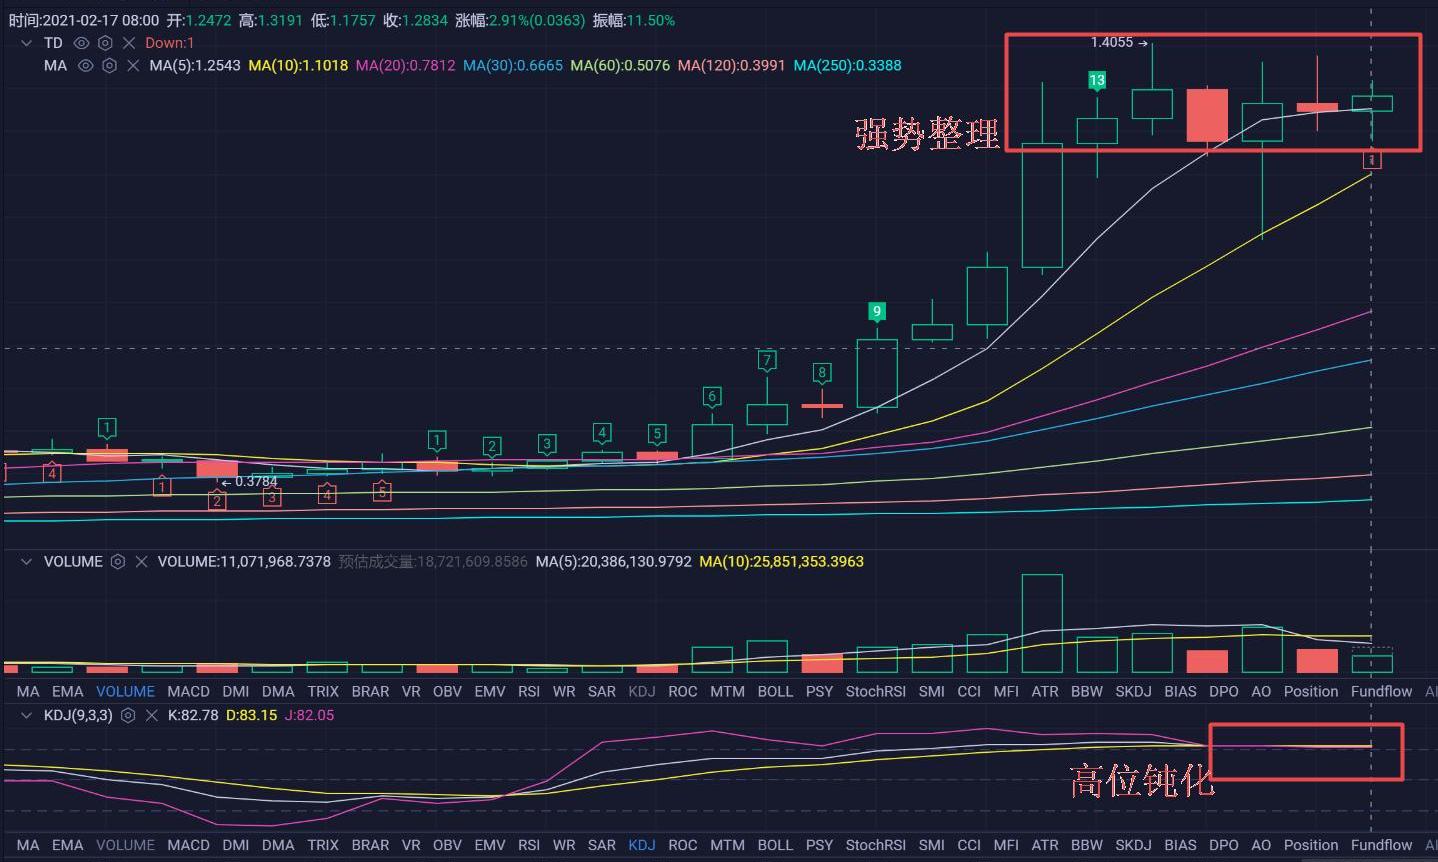1438x862 pixels.
Task: Open settings hexagon for KDJ(9,3,3)
Action: pos(128,716)
